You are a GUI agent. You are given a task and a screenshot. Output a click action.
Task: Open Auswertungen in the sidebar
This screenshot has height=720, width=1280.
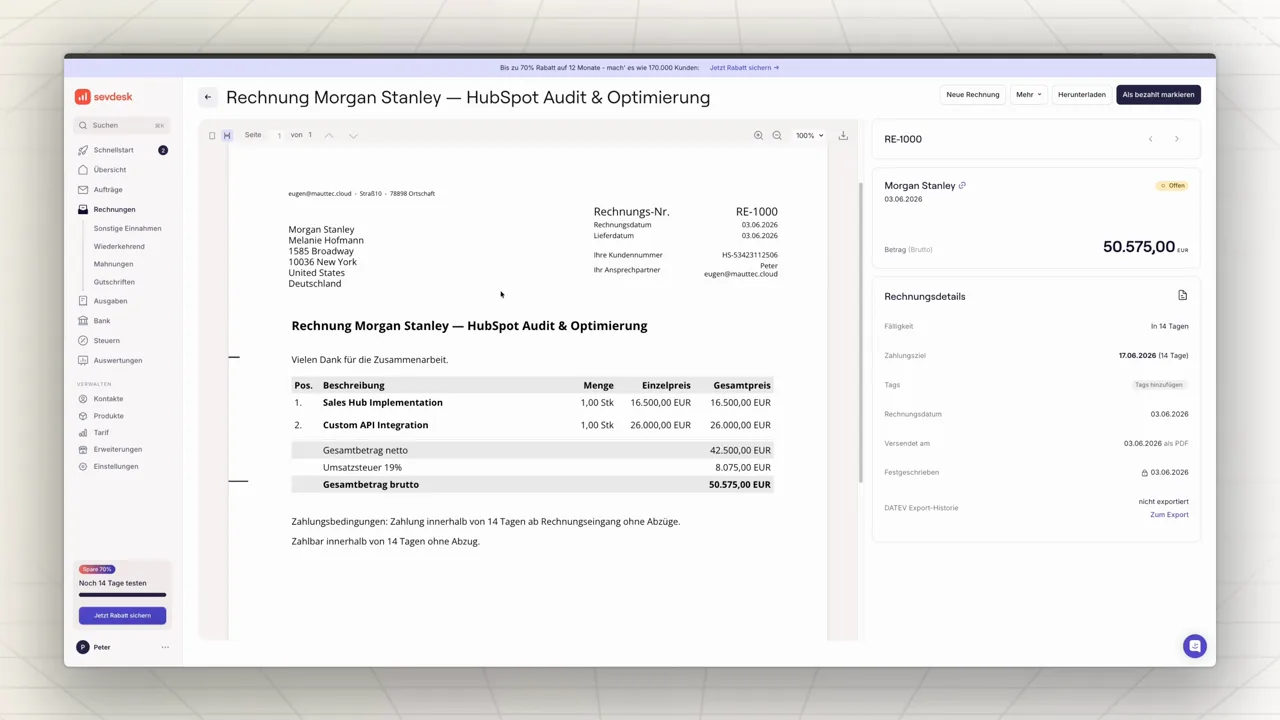118,360
